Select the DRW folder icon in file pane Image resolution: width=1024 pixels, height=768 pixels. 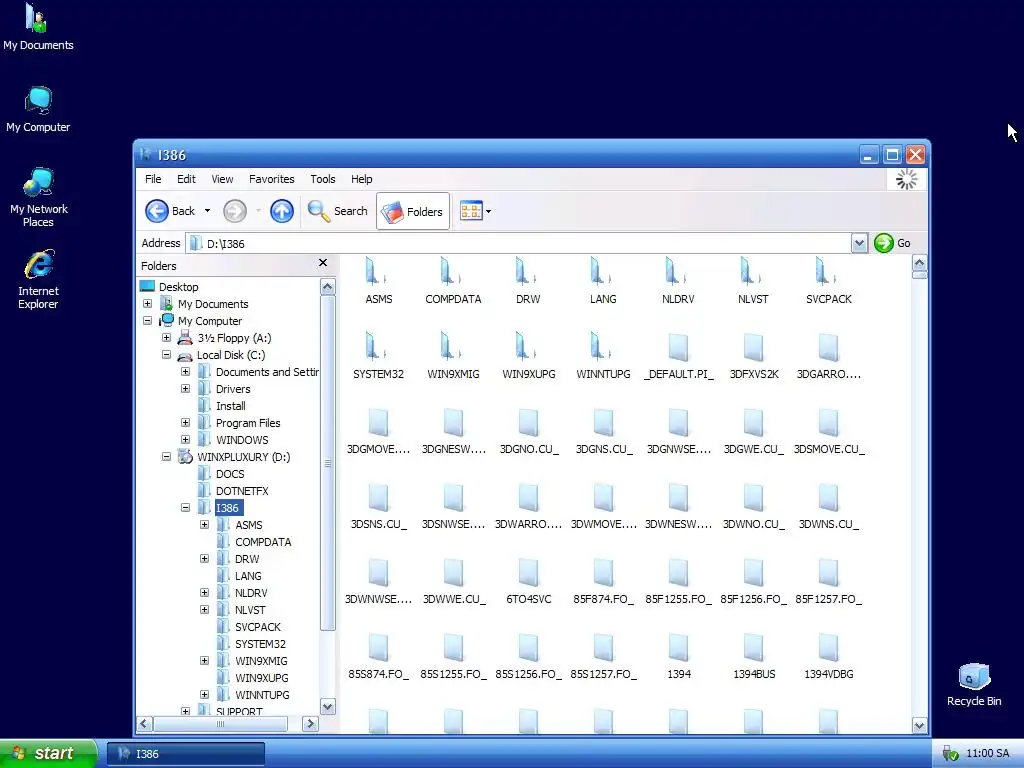click(x=528, y=272)
